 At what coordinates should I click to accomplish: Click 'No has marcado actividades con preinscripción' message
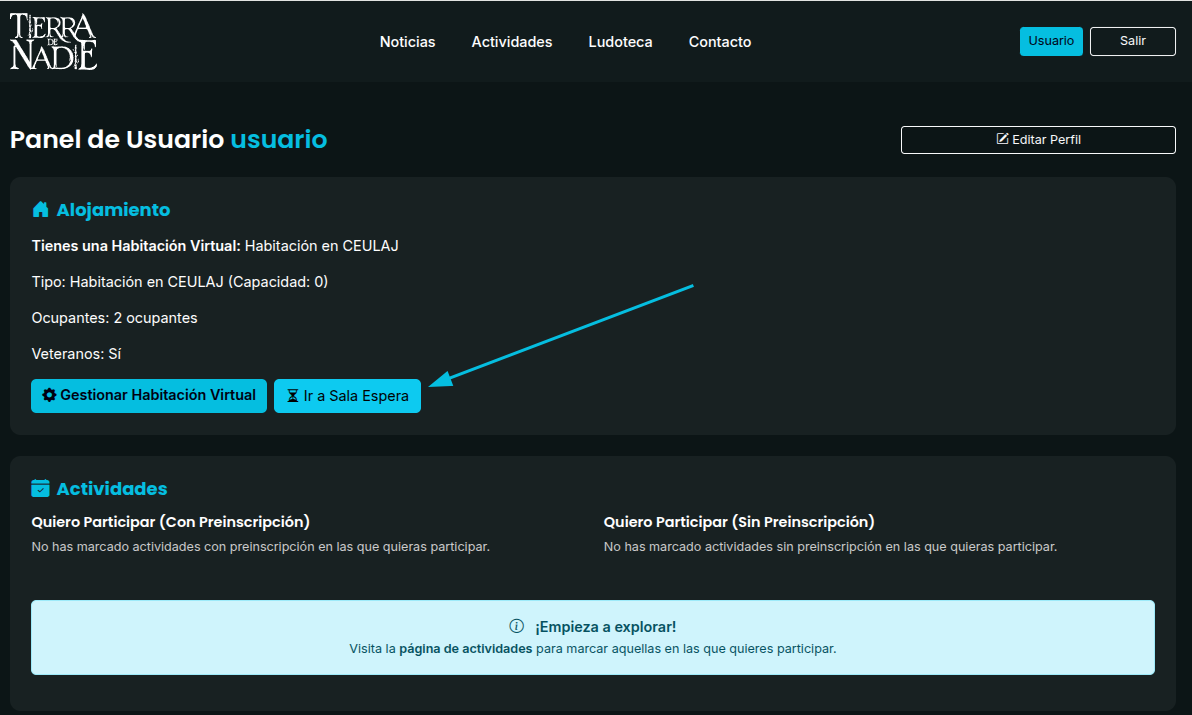[x=261, y=547]
